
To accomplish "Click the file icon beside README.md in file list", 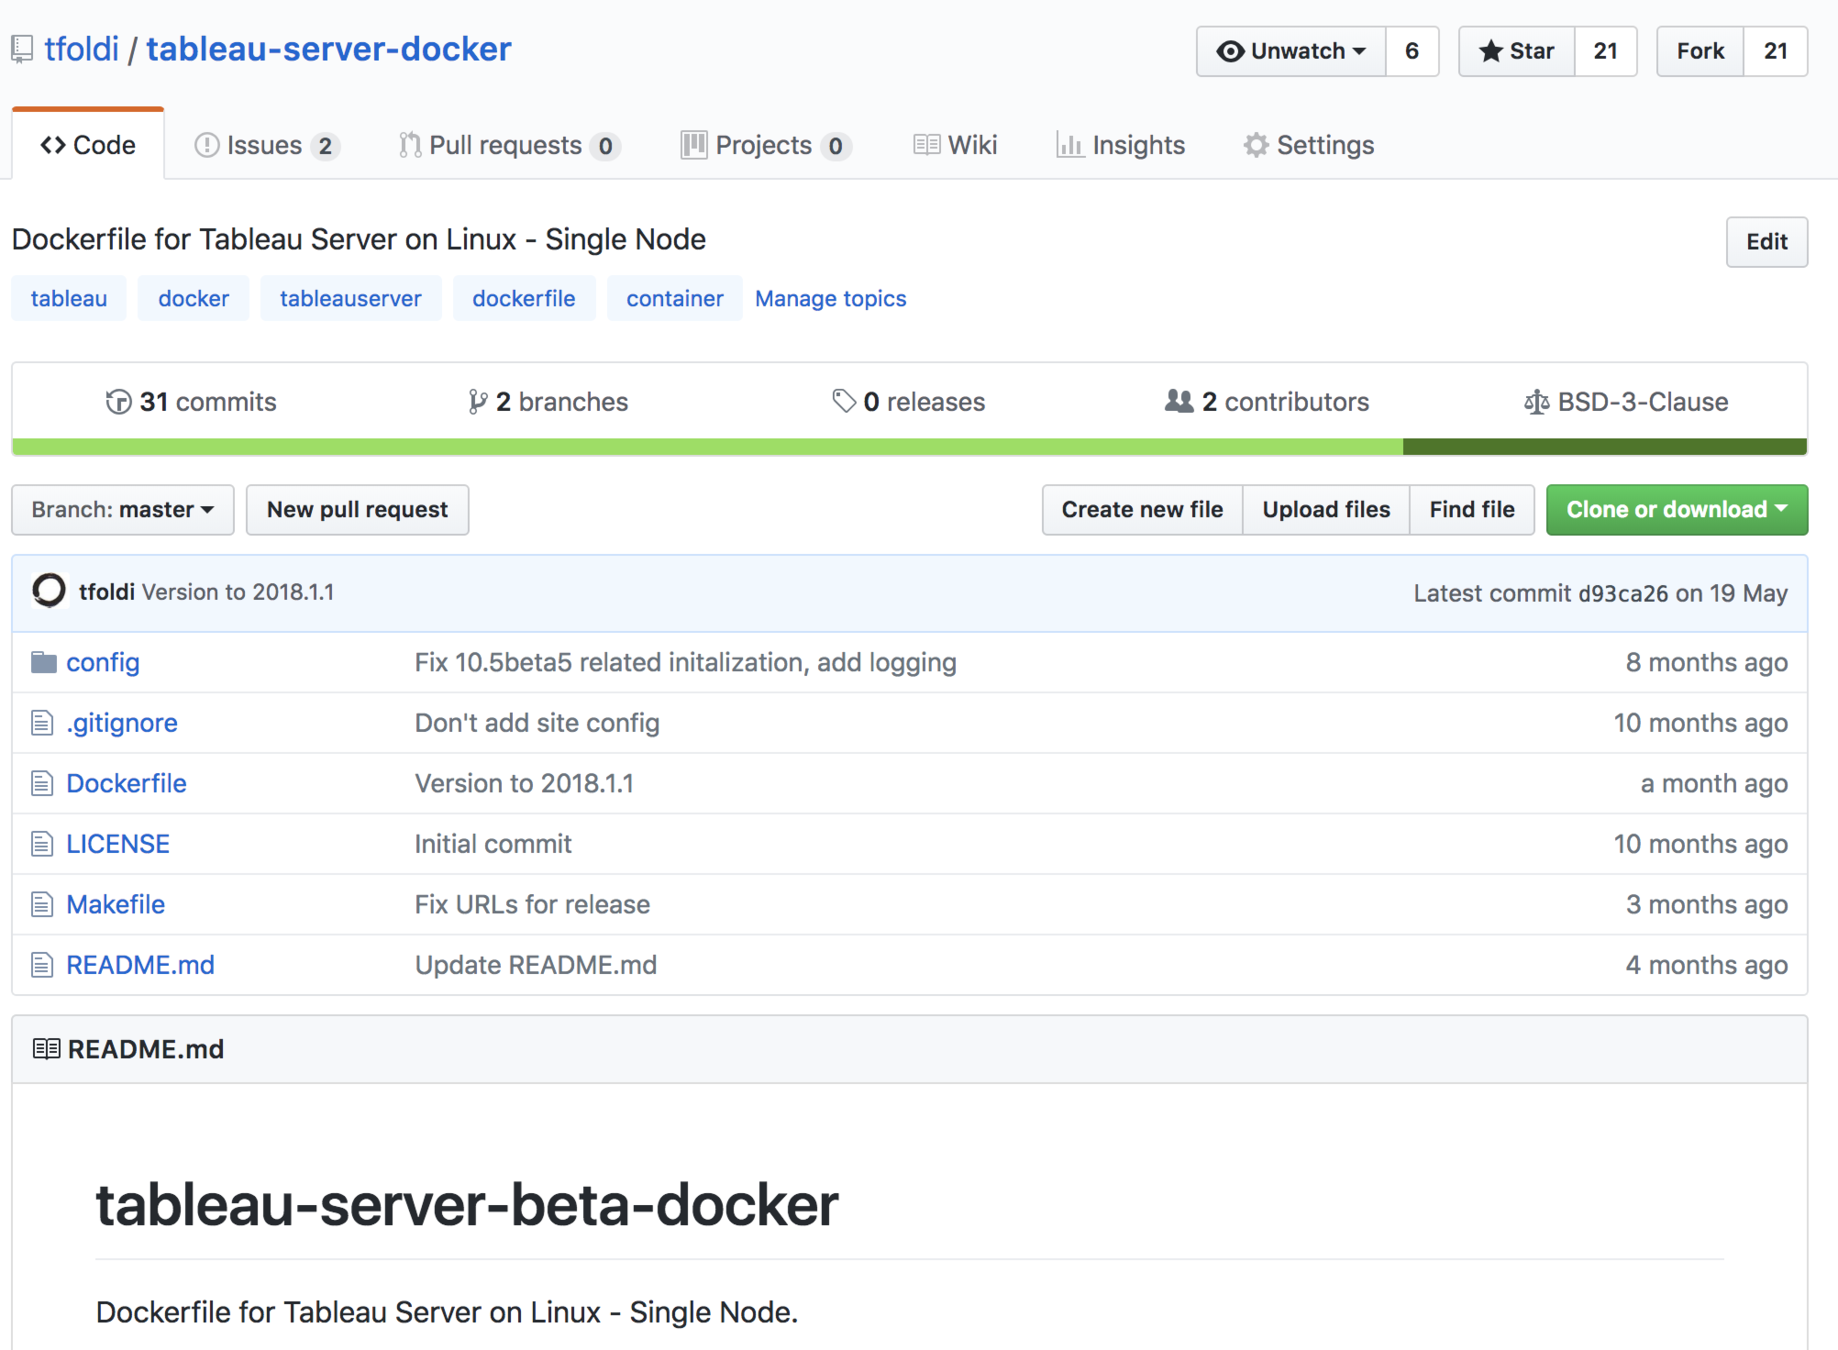I will tap(41, 964).
